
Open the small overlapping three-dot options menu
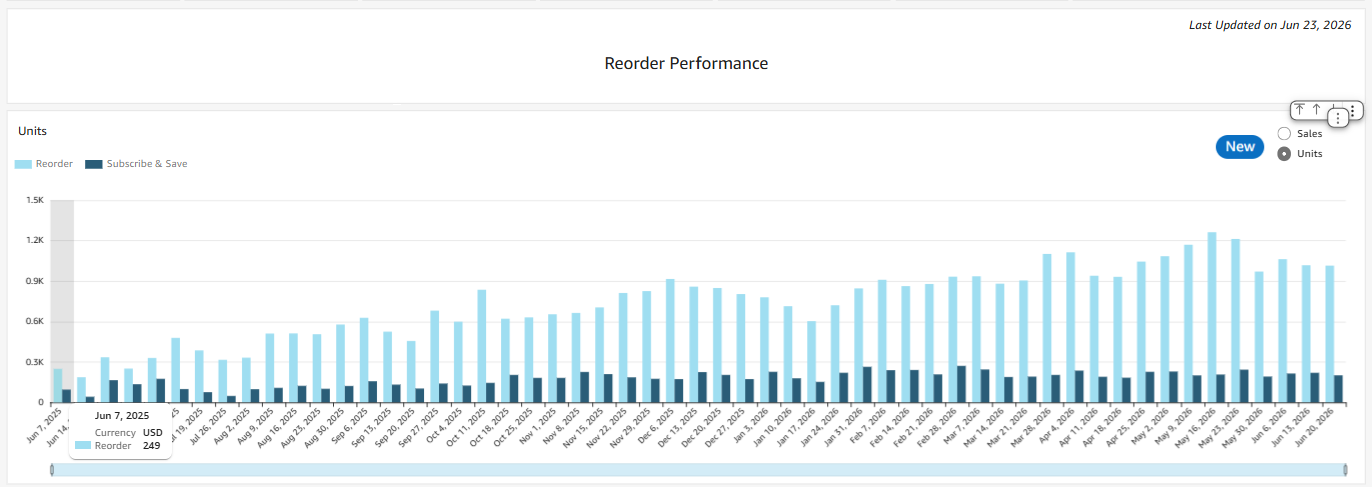coord(1339,118)
